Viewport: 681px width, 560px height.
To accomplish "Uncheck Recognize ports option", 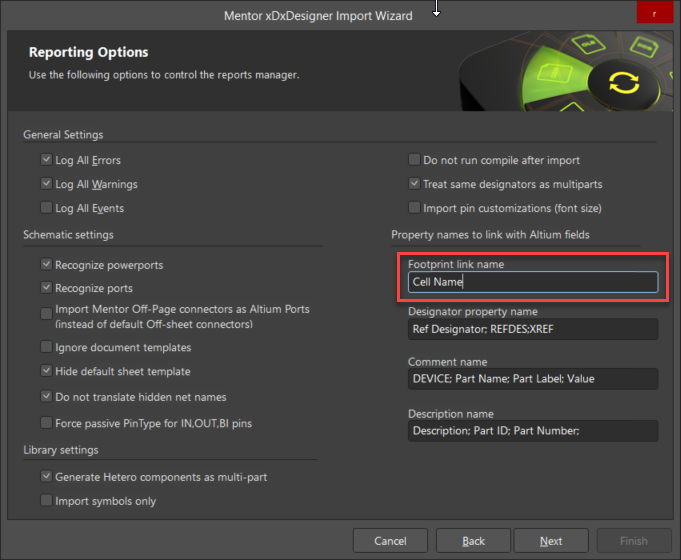I will [46, 287].
